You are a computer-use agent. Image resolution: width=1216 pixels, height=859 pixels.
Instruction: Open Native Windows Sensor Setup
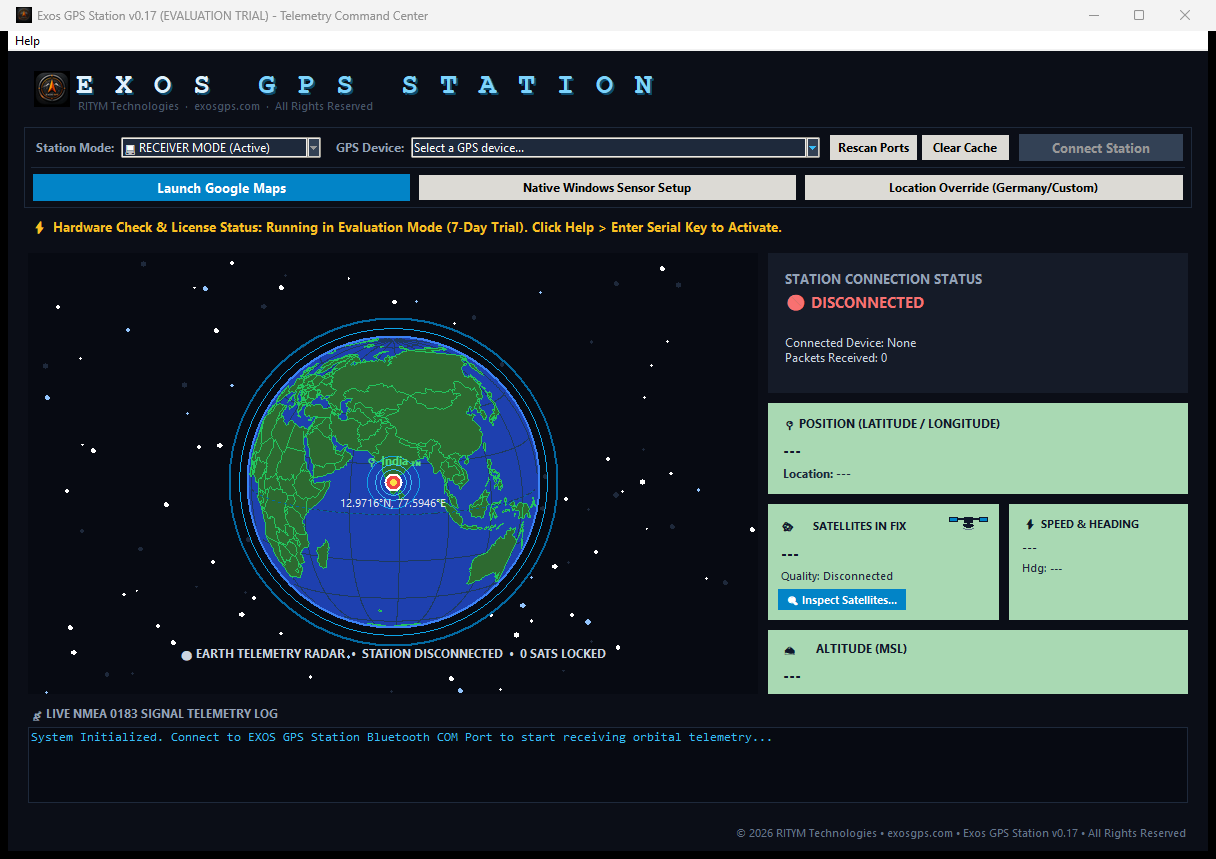tap(607, 188)
